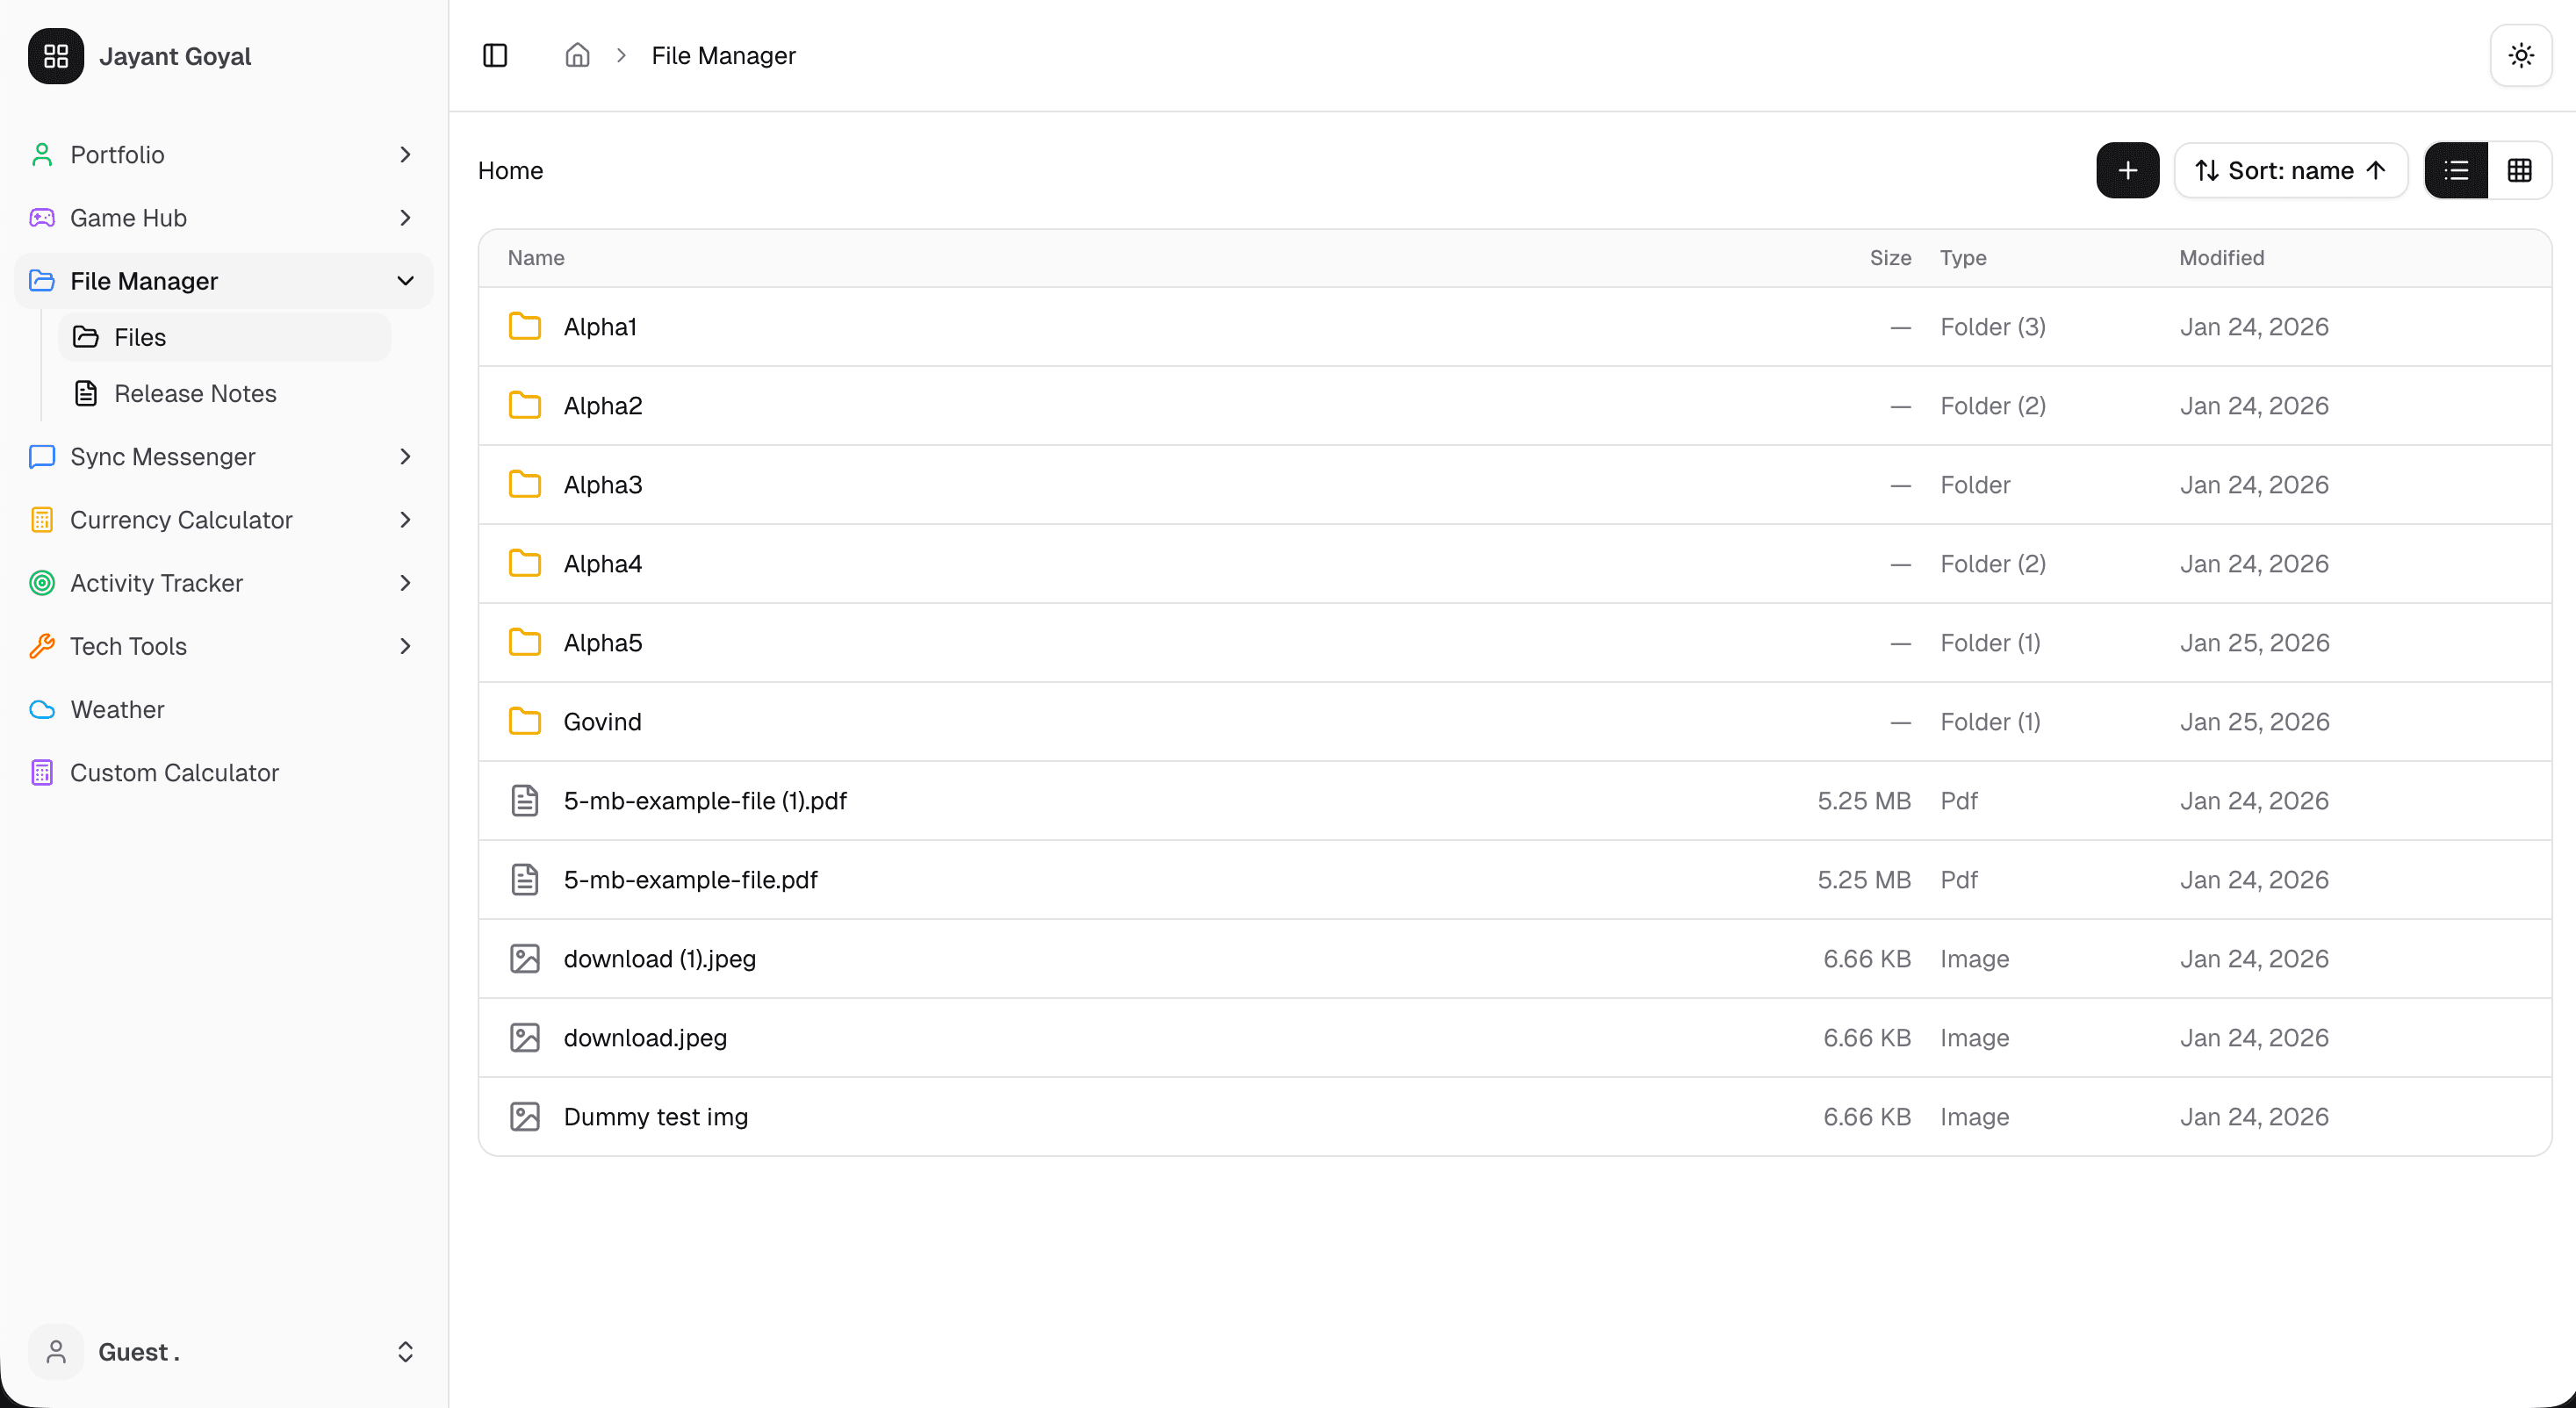Click the Game Hub controller icon
2576x1408 pixels.
(x=42, y=217)
